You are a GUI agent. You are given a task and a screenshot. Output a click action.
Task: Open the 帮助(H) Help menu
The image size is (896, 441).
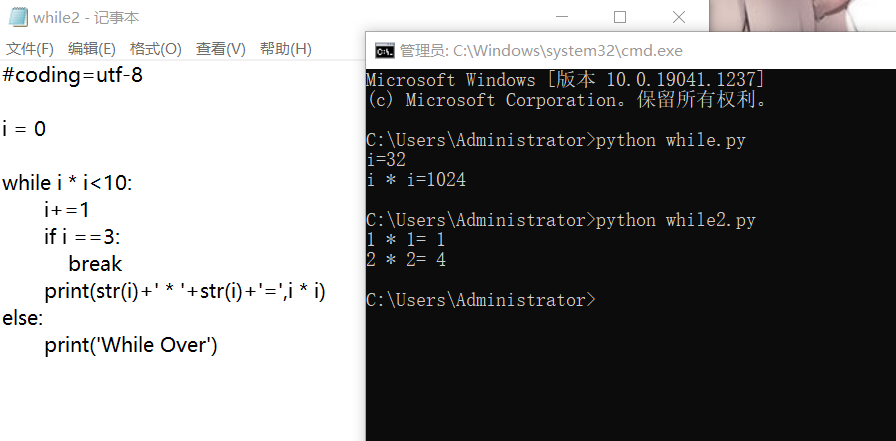pyautogui.click(x=285, y=49)
